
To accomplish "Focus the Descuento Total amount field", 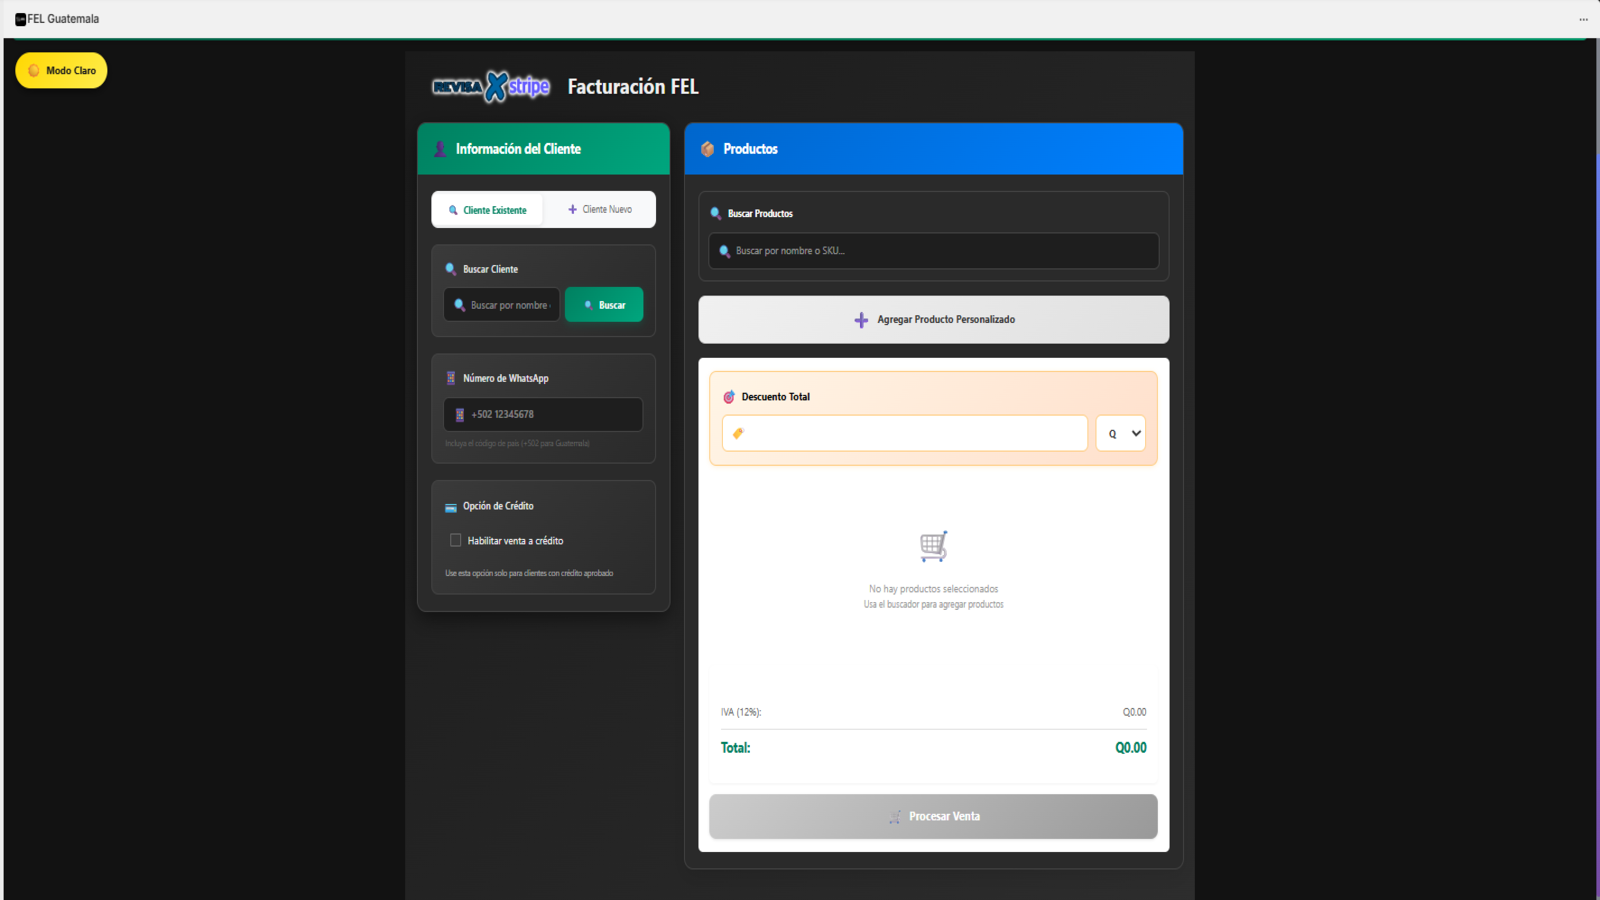I will point(905,433).
